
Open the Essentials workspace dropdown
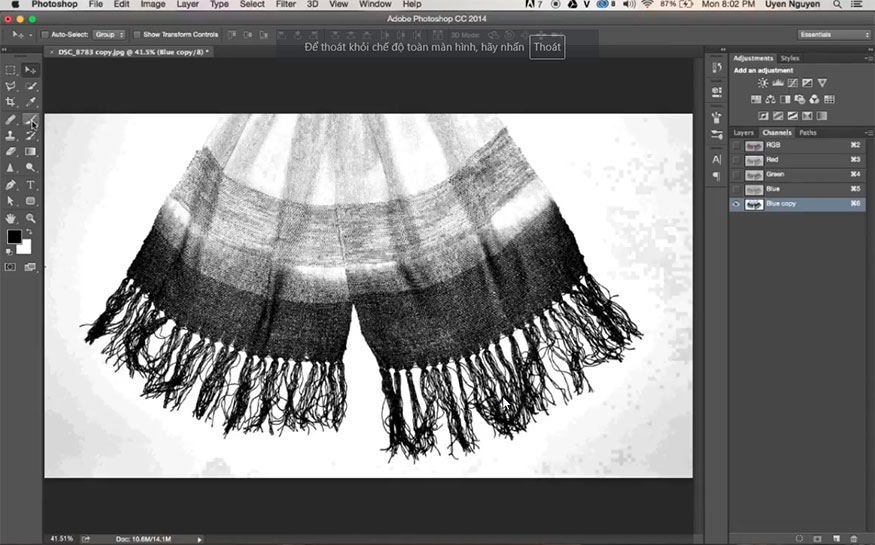(833, 35)
